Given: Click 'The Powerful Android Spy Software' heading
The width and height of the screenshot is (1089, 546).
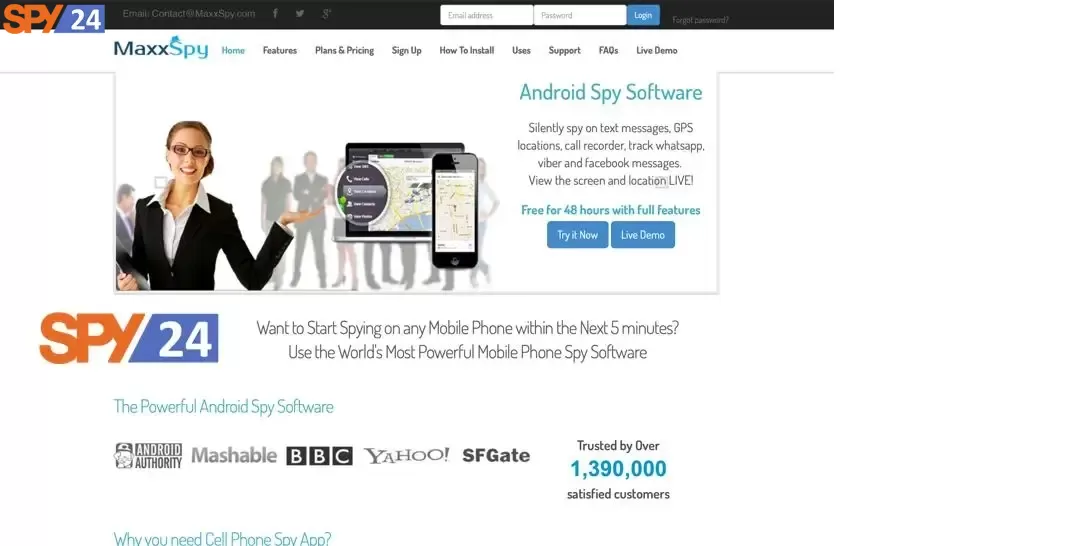Looking at the screenshot, I should (x=224, y=406).
